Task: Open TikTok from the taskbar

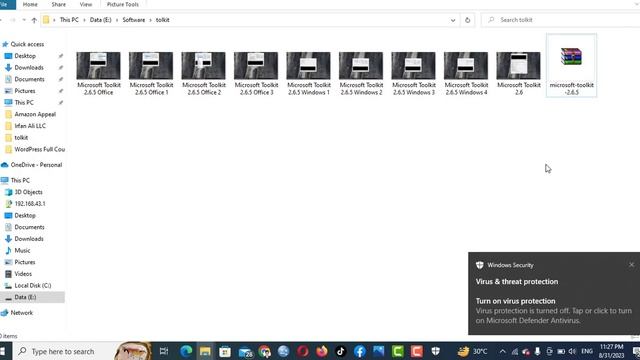Action: tap(341, 351)
